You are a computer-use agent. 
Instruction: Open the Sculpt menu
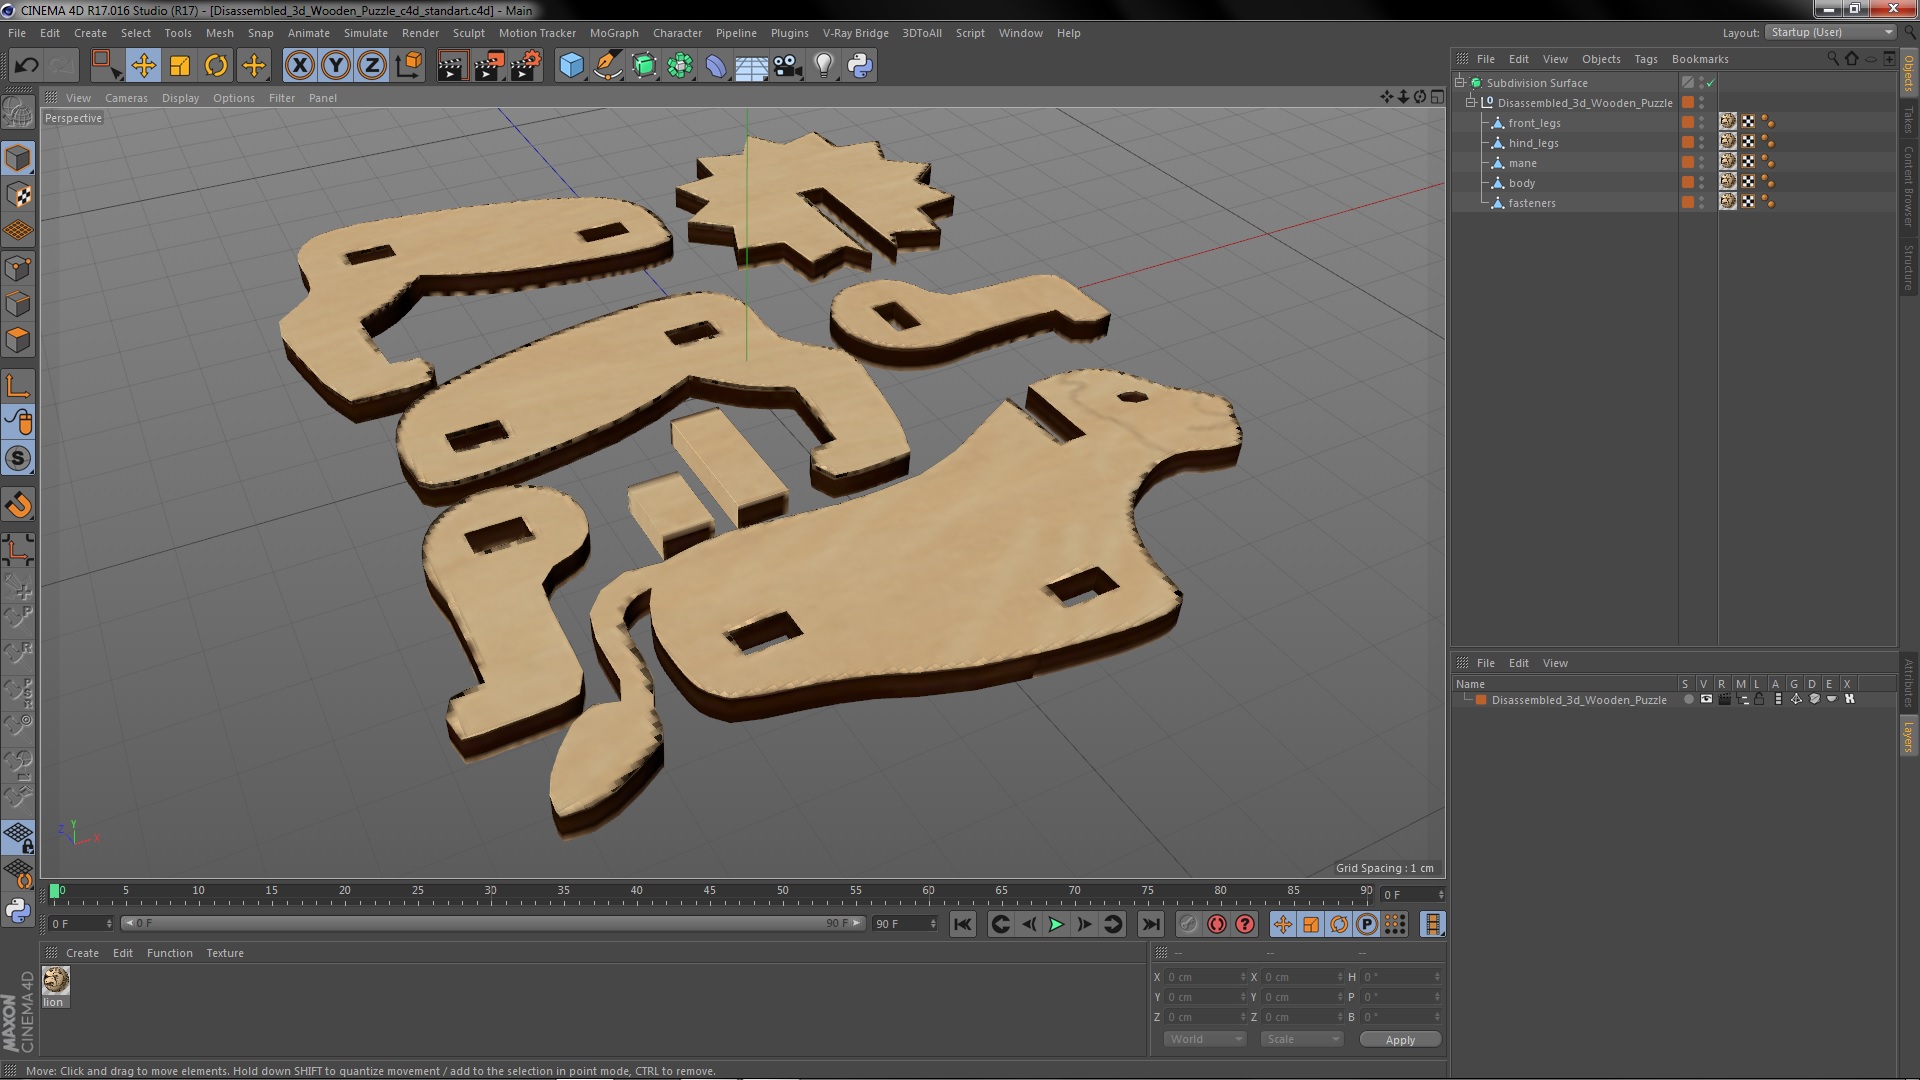tap(468, 33)
